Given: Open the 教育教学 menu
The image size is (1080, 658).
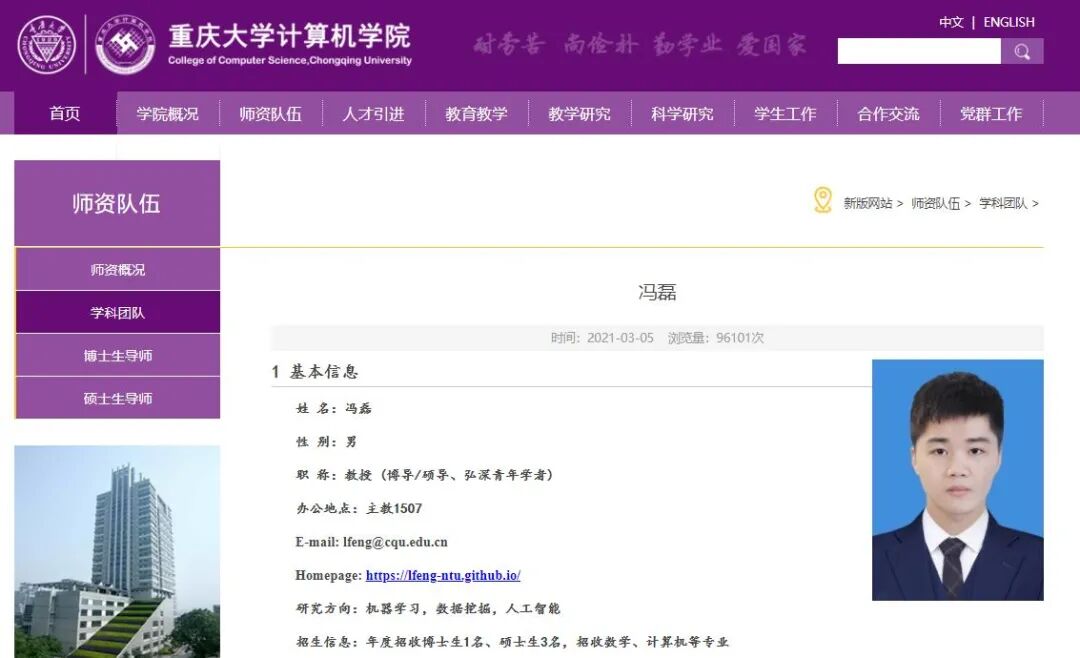Looking at the screenshot, I should click(477, 114).
